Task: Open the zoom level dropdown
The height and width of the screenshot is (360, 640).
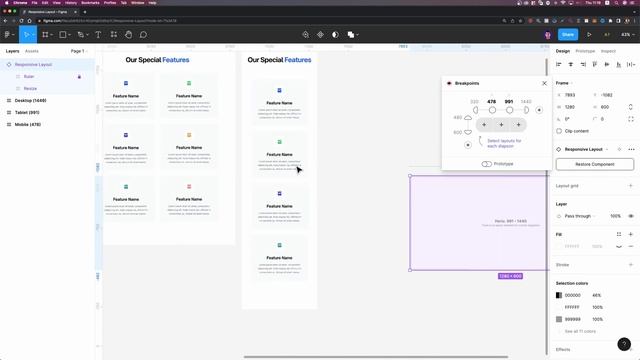Action: [x=627, y=35]
